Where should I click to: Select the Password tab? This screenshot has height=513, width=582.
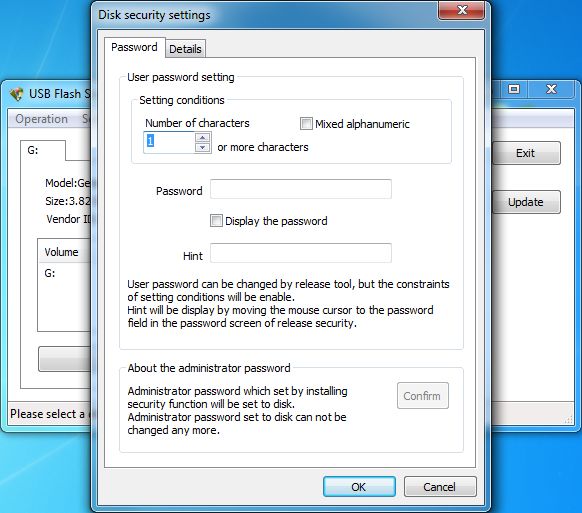point(134,47)
